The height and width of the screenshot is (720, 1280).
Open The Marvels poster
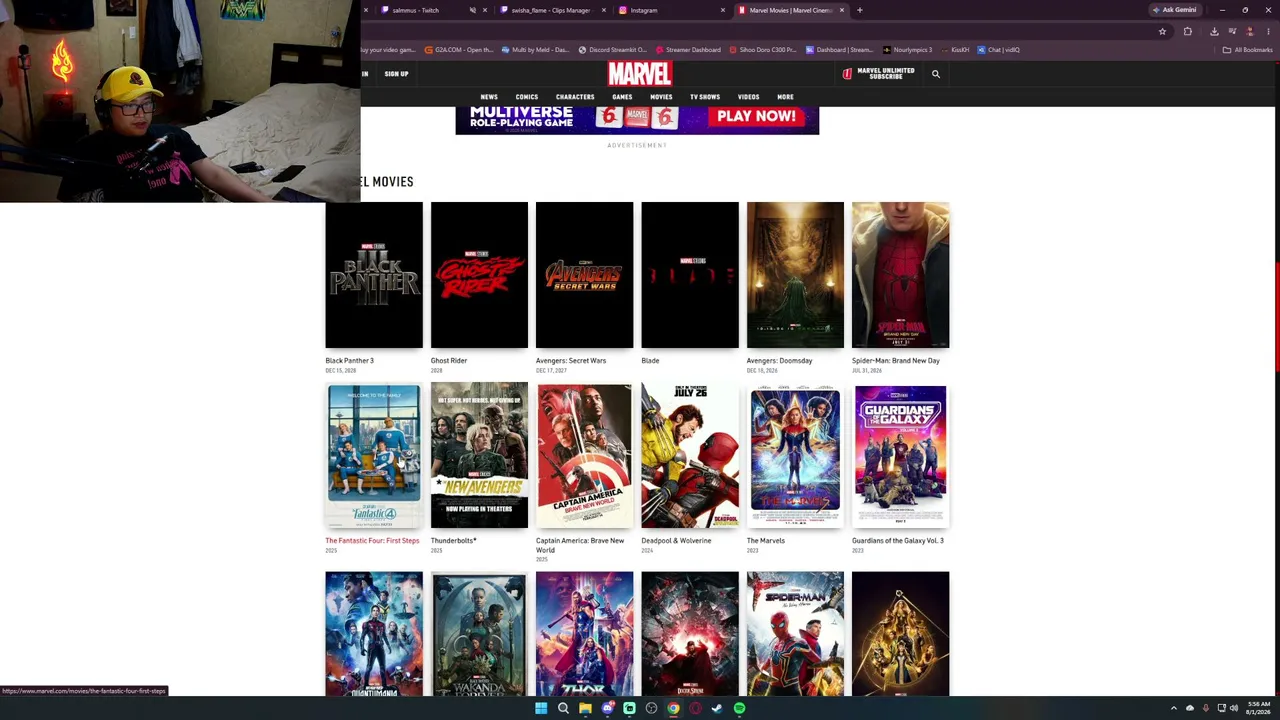(x=795, y=455)
